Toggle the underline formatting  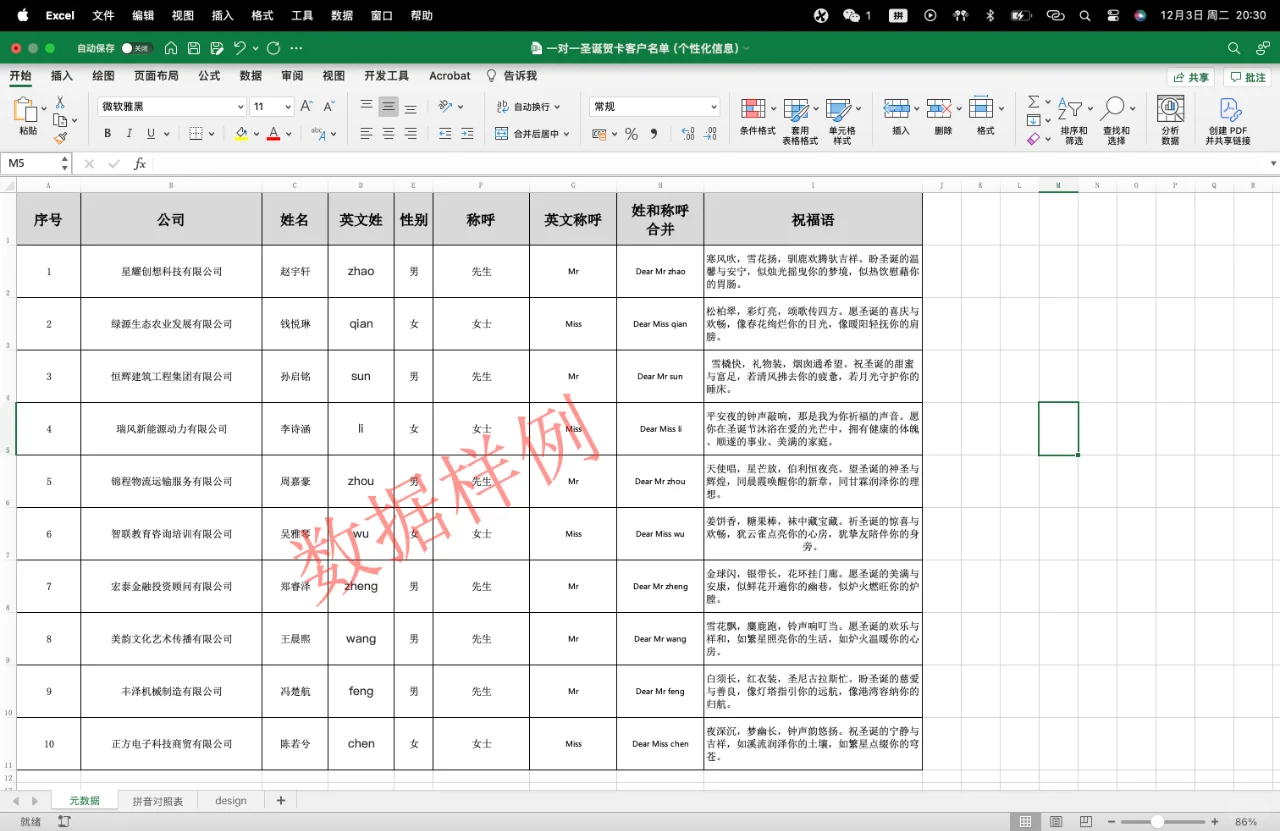(x=149, y=133)
